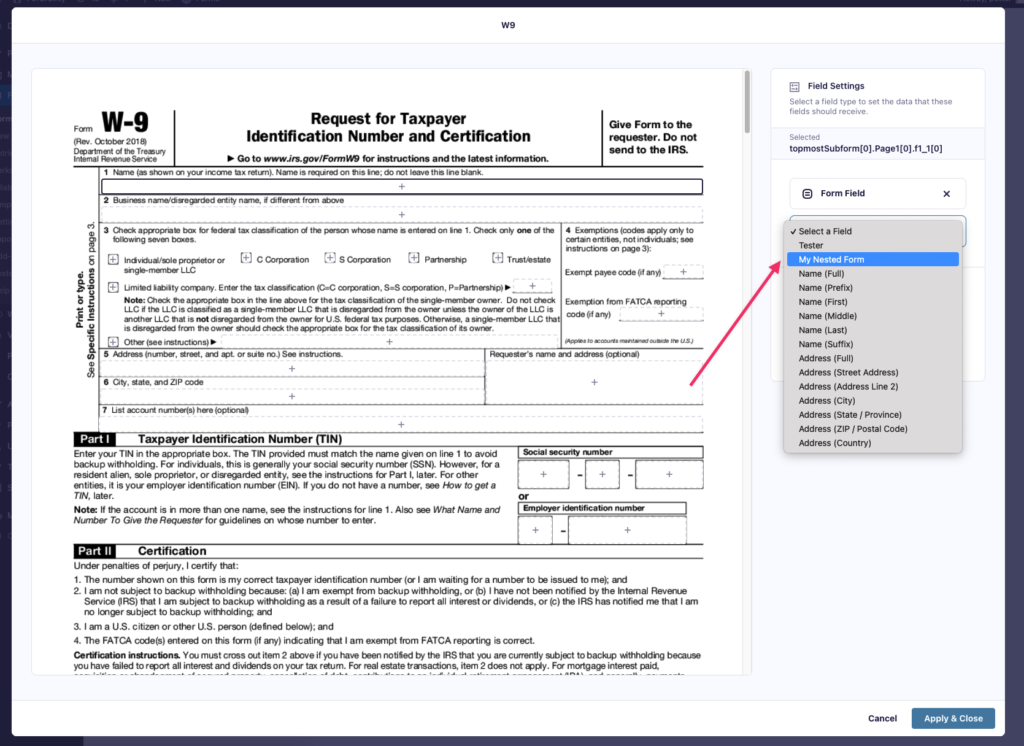Image resolution: width=1024 pixels, height=746 pixels.
Task: Click plus icon in Name line 1 field
Action: click(402, 187)
